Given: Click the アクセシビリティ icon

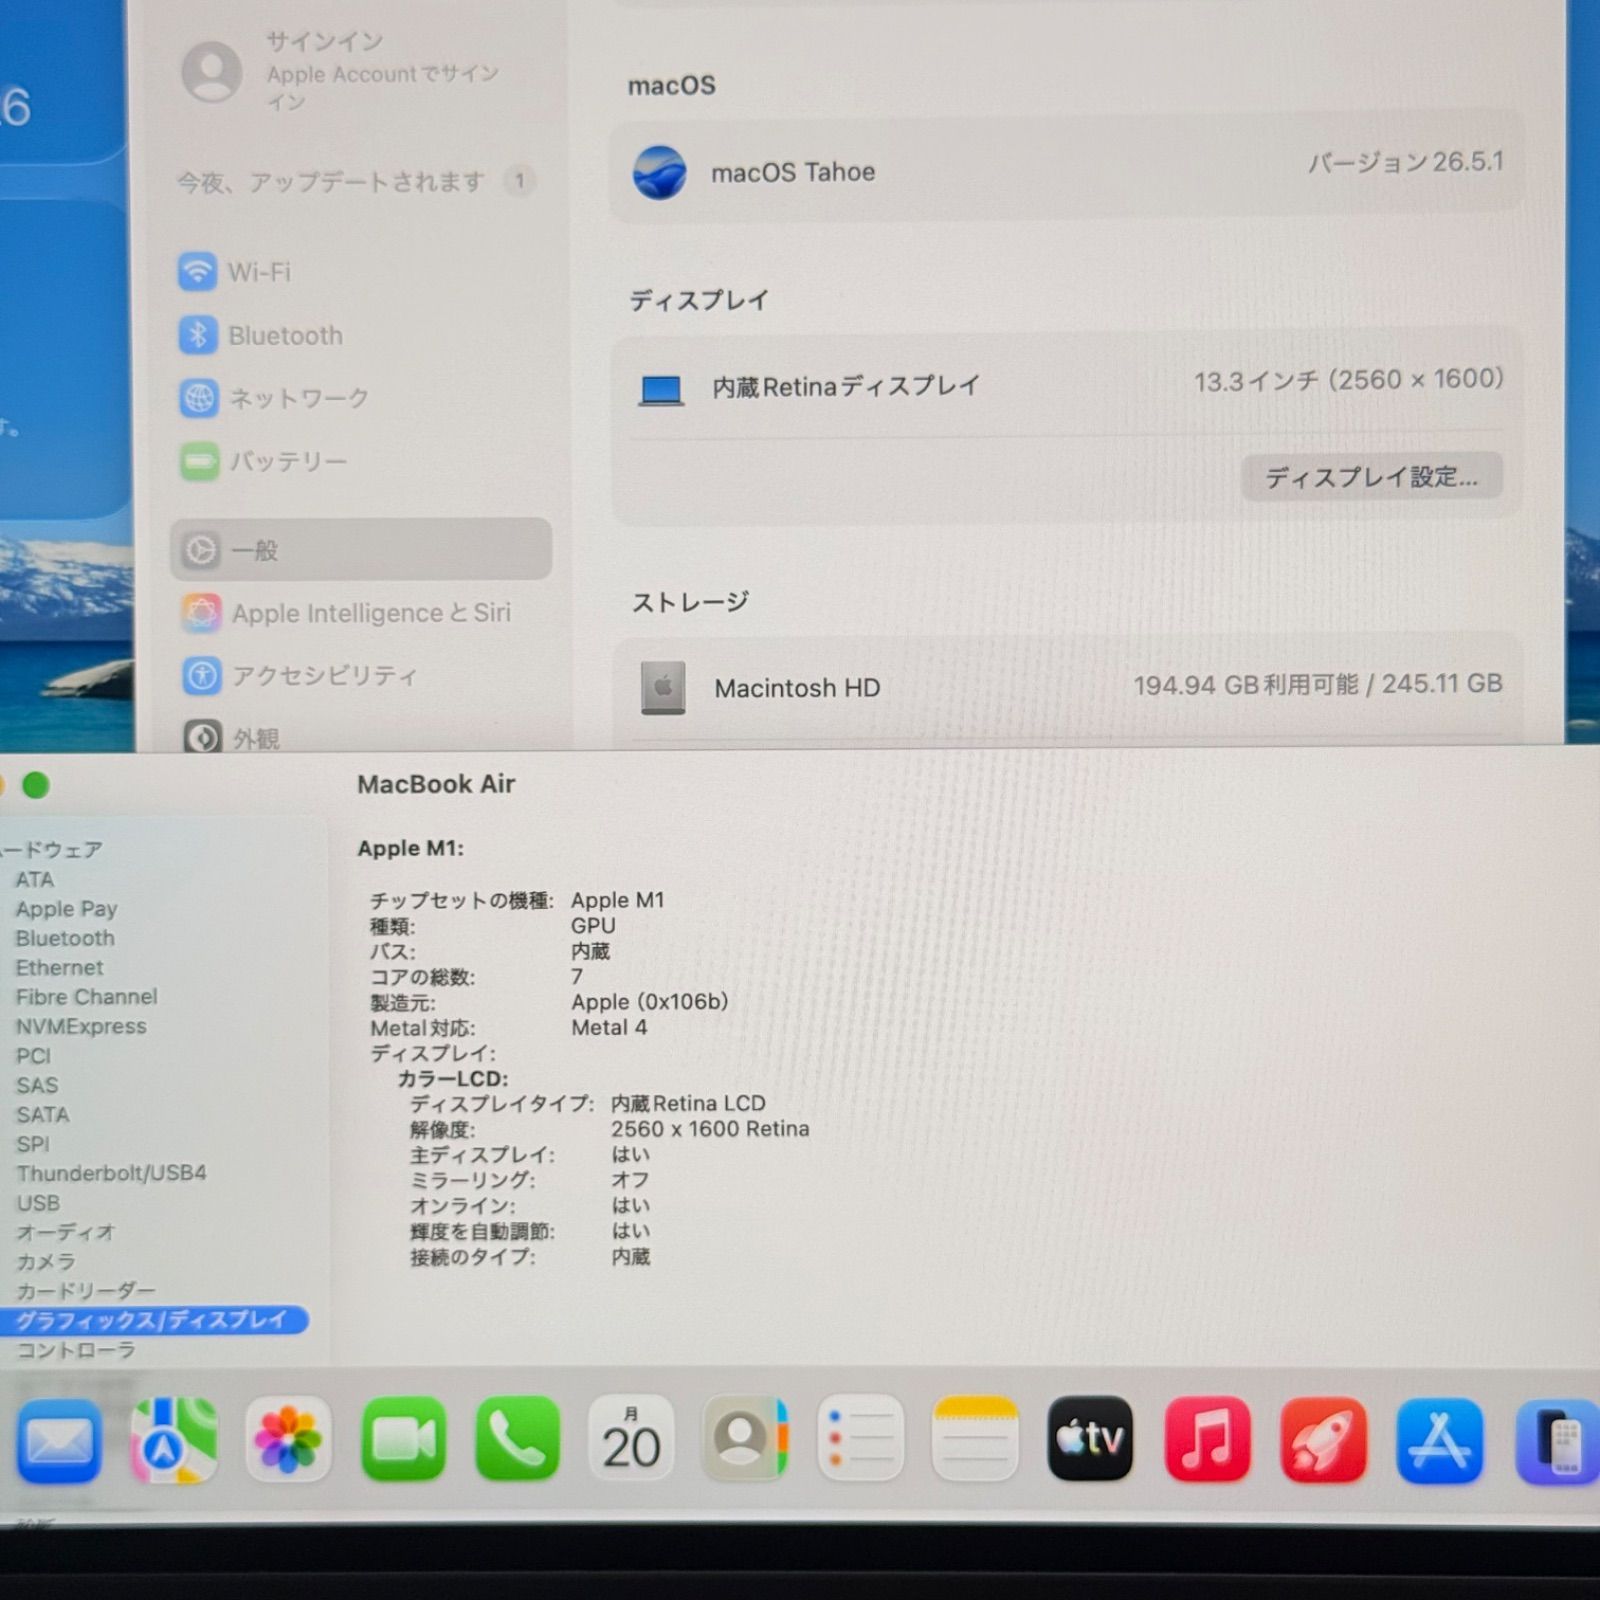Looking at the screenshot, I should (x=202, y=676).
